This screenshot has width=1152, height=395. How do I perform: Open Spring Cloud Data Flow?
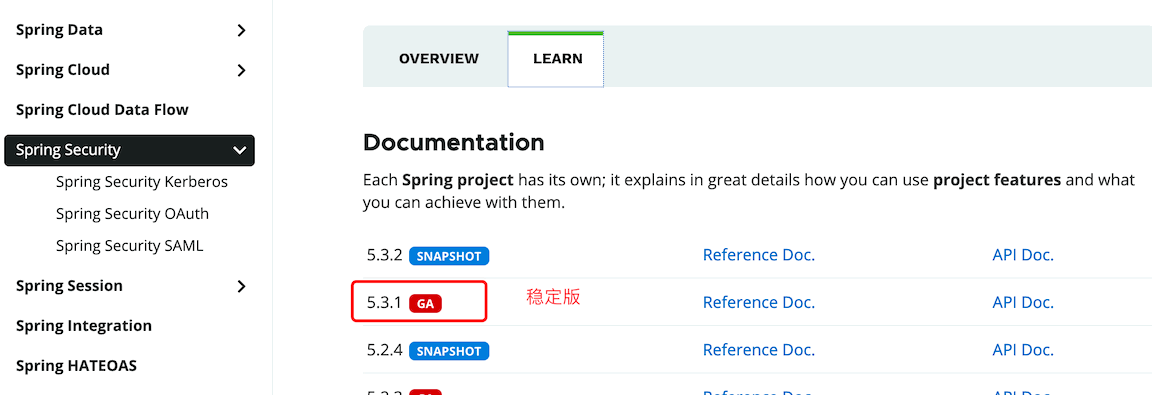point(102,109)
